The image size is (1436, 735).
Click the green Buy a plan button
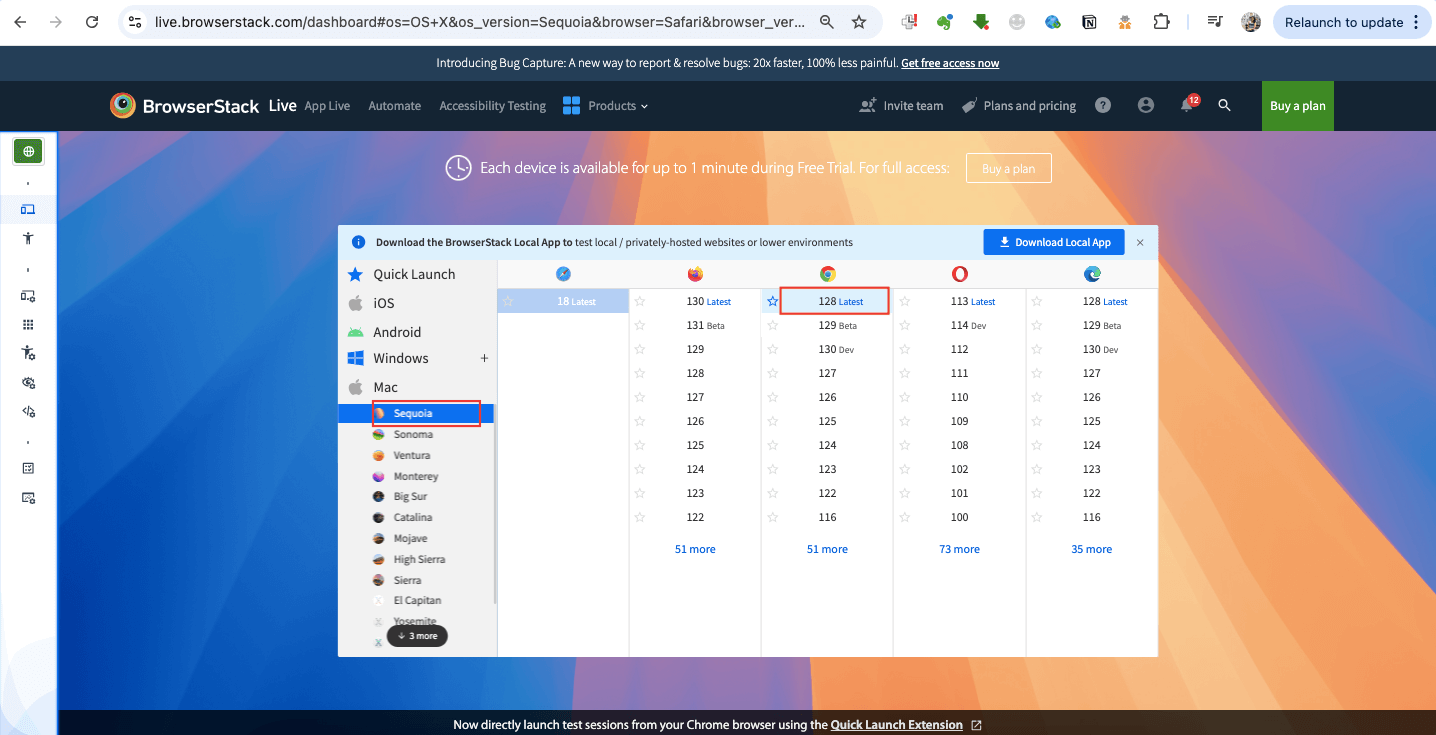[1298, 106]
